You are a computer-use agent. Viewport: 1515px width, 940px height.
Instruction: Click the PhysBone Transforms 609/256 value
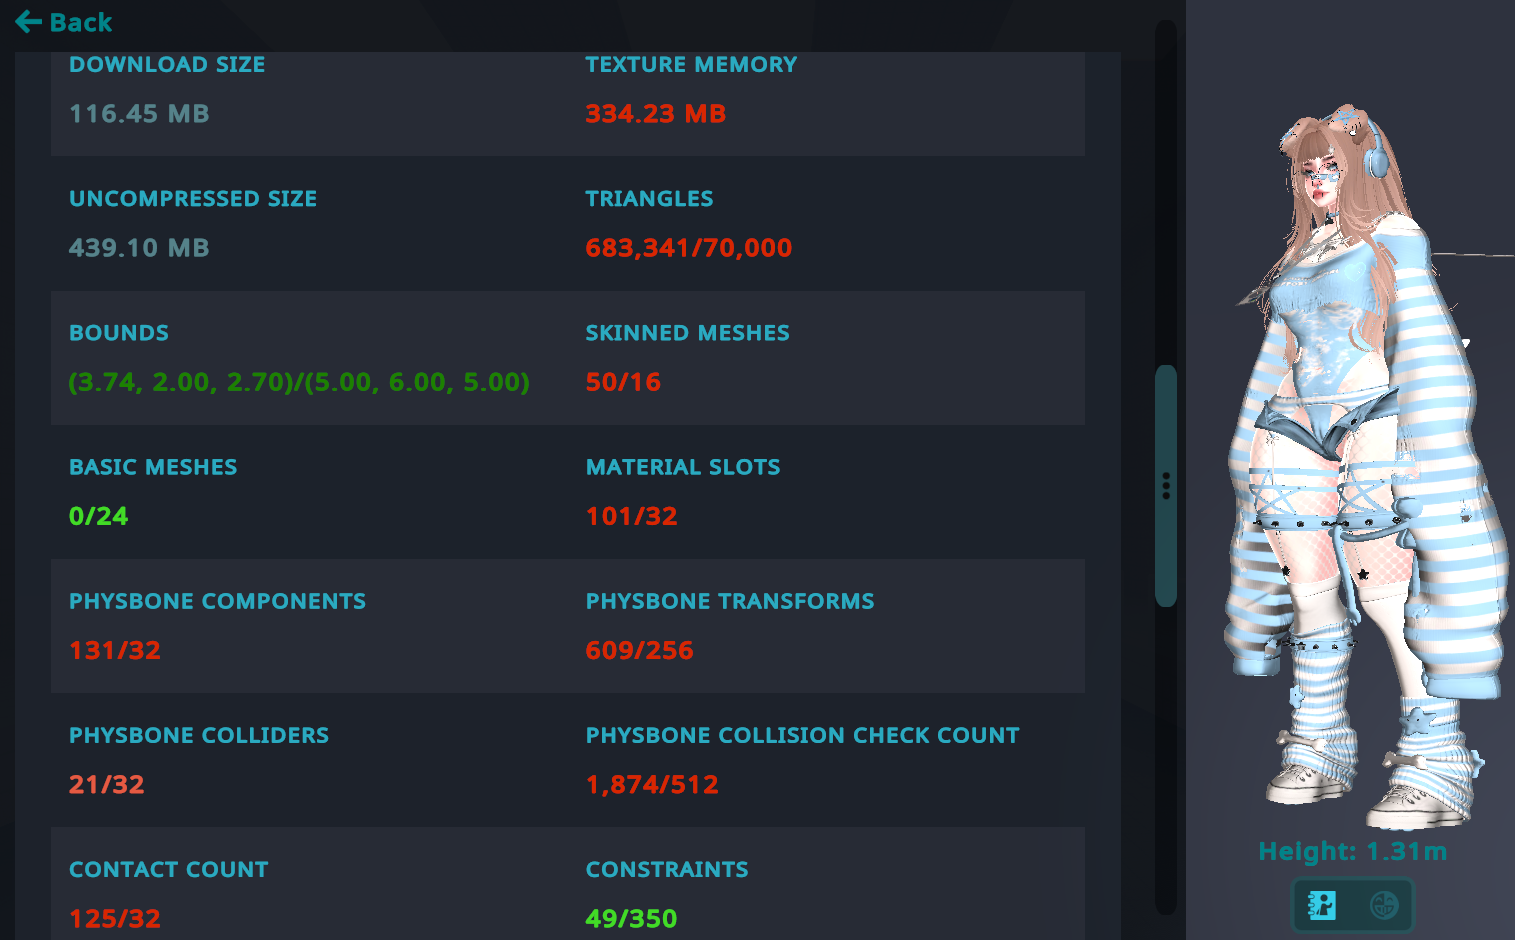640,650
